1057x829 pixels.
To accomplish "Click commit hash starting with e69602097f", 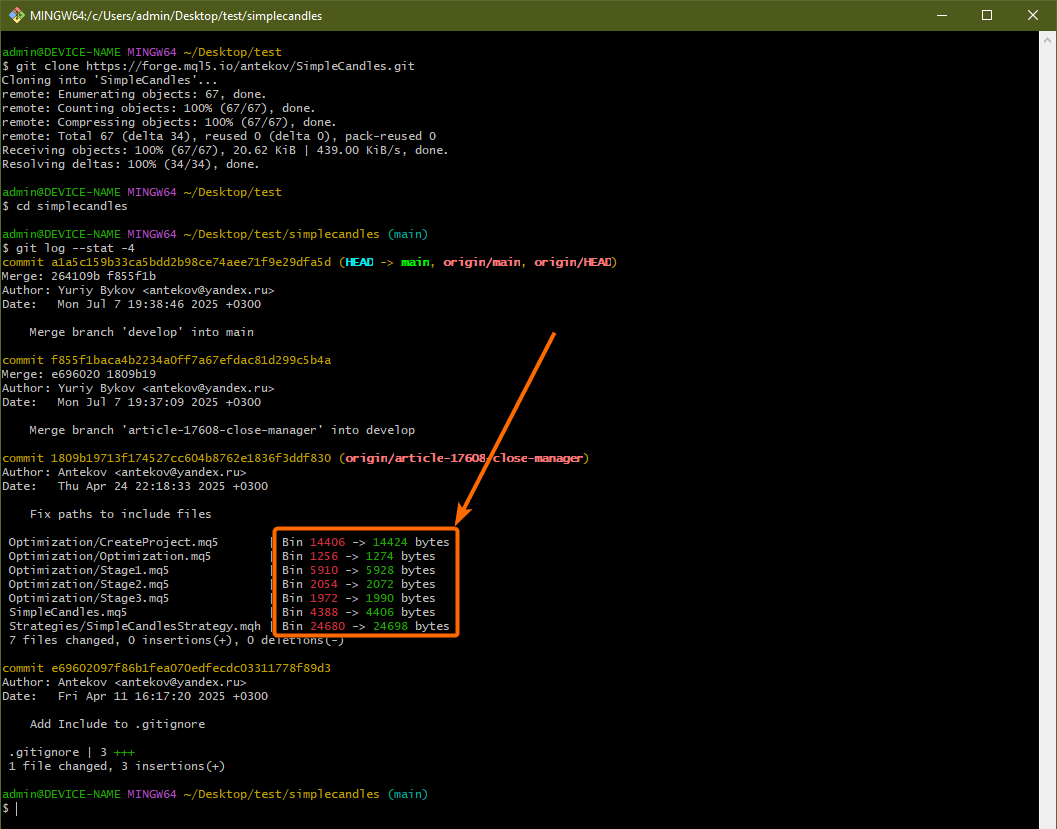I will 191,668.
